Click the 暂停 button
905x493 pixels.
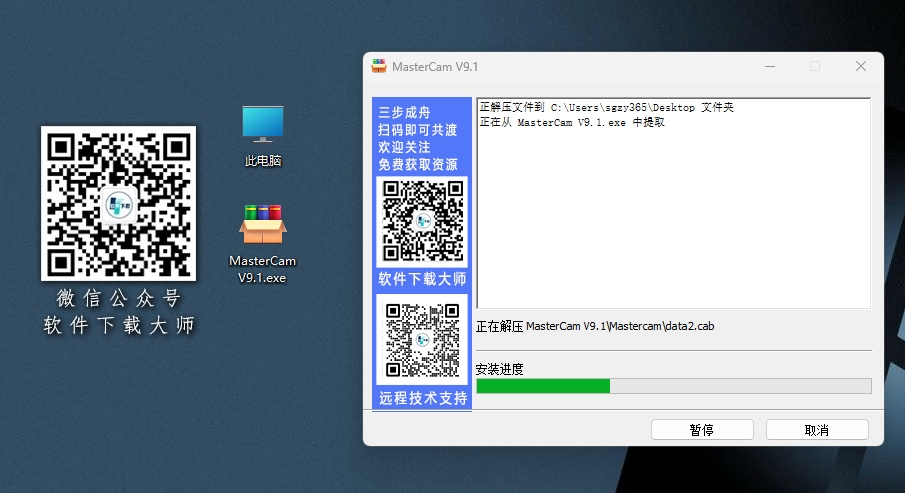702,429
